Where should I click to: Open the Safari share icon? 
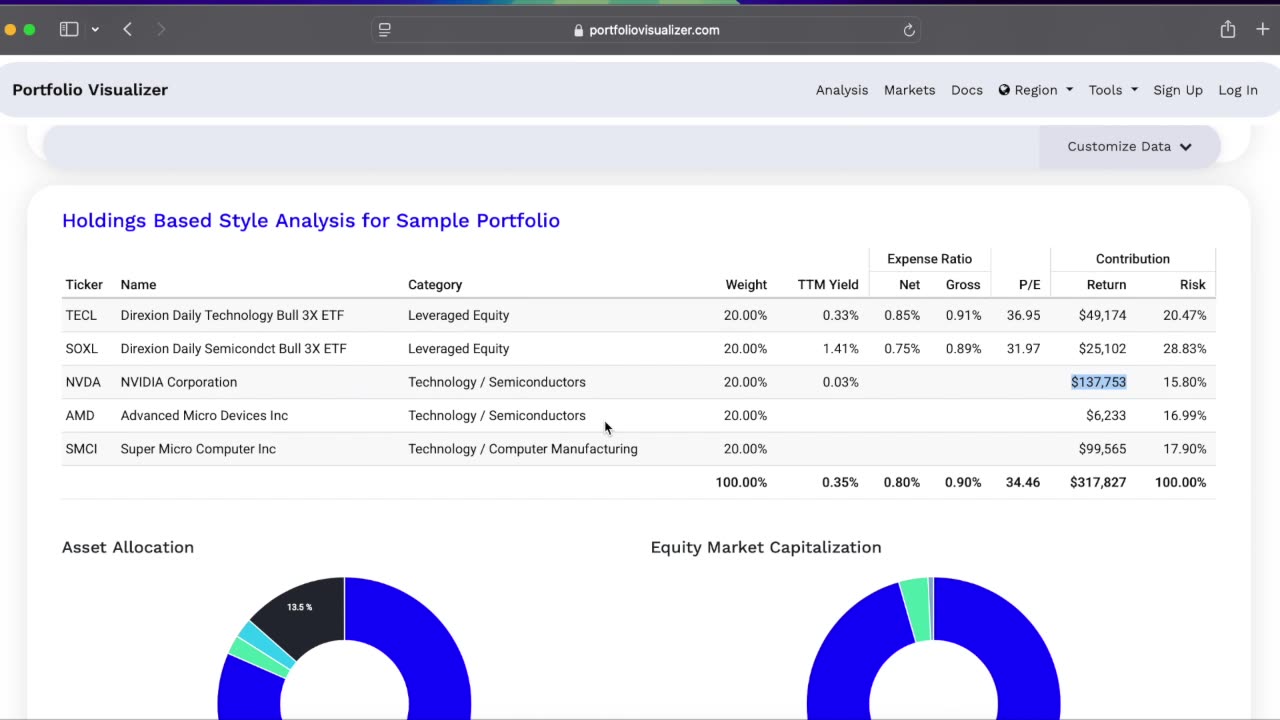pyautogui.click(x=1228, y=29)
